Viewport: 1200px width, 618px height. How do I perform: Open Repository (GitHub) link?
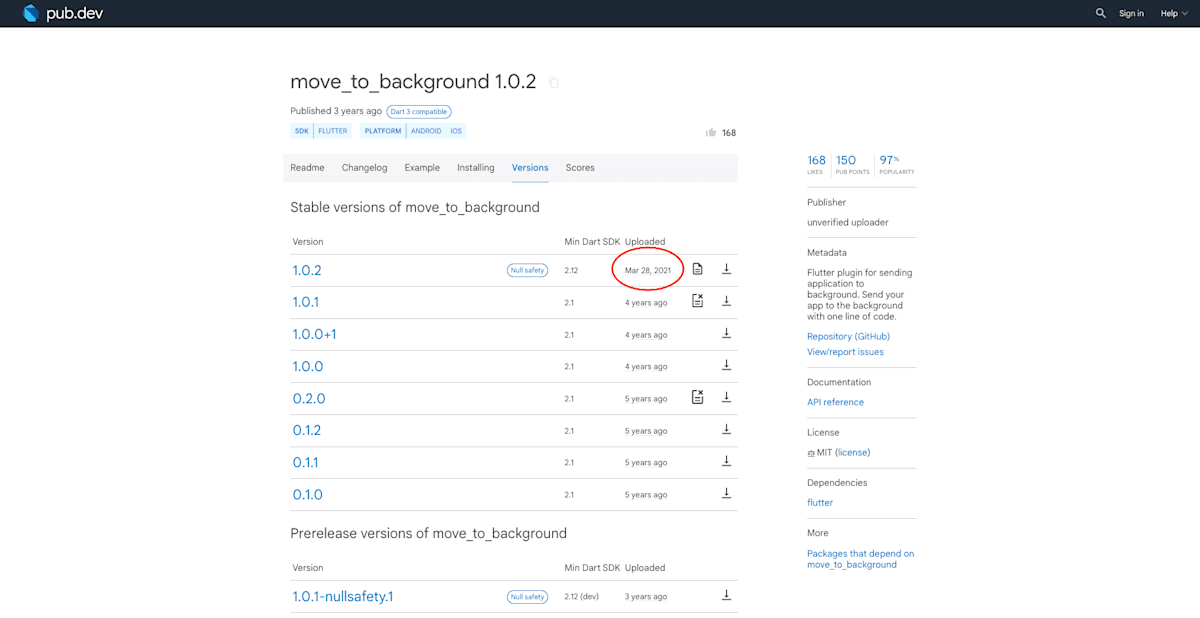pos(848,336)
